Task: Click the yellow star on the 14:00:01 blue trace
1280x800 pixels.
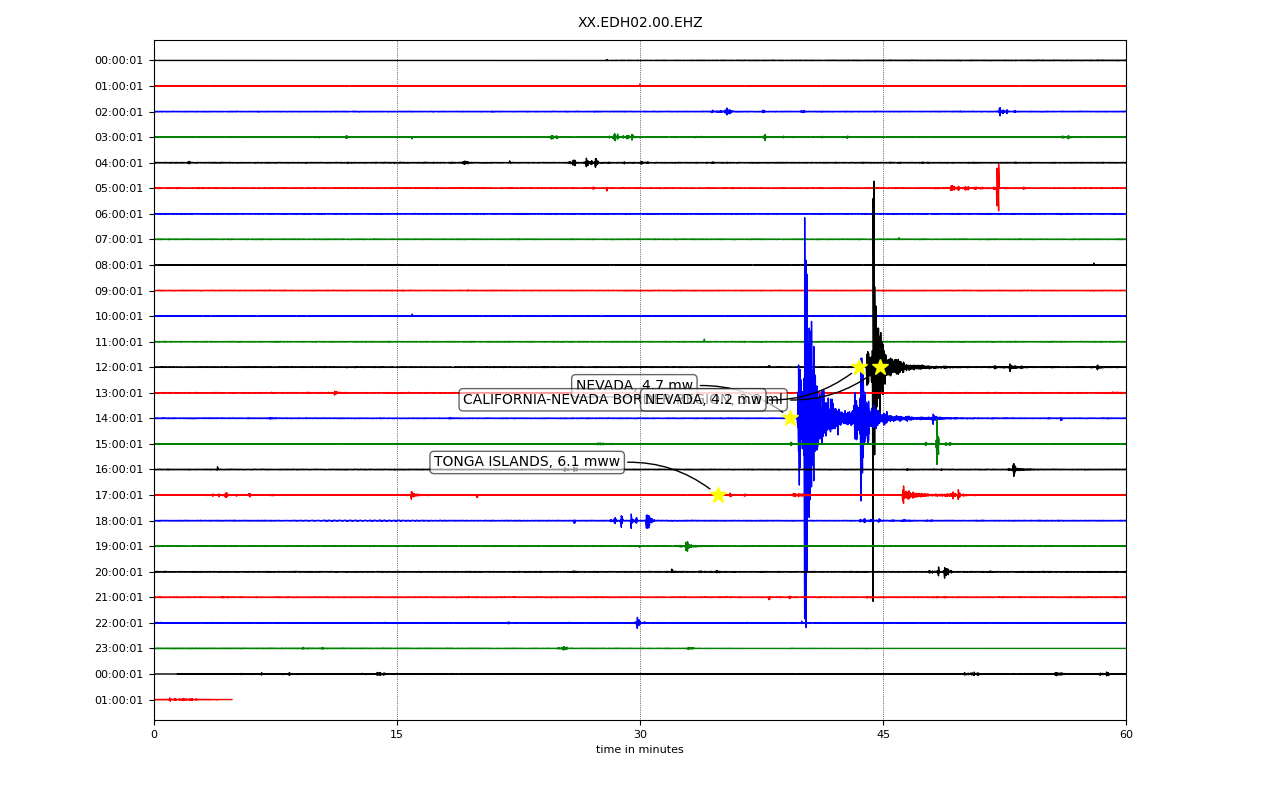Action: coord(790,418)
